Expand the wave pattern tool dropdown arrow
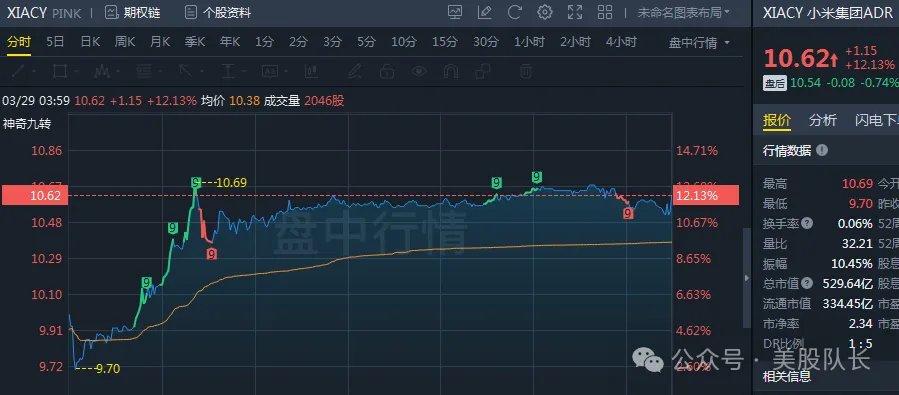The height and width of the screenshot is (395, 899). [x=118, y=72]
